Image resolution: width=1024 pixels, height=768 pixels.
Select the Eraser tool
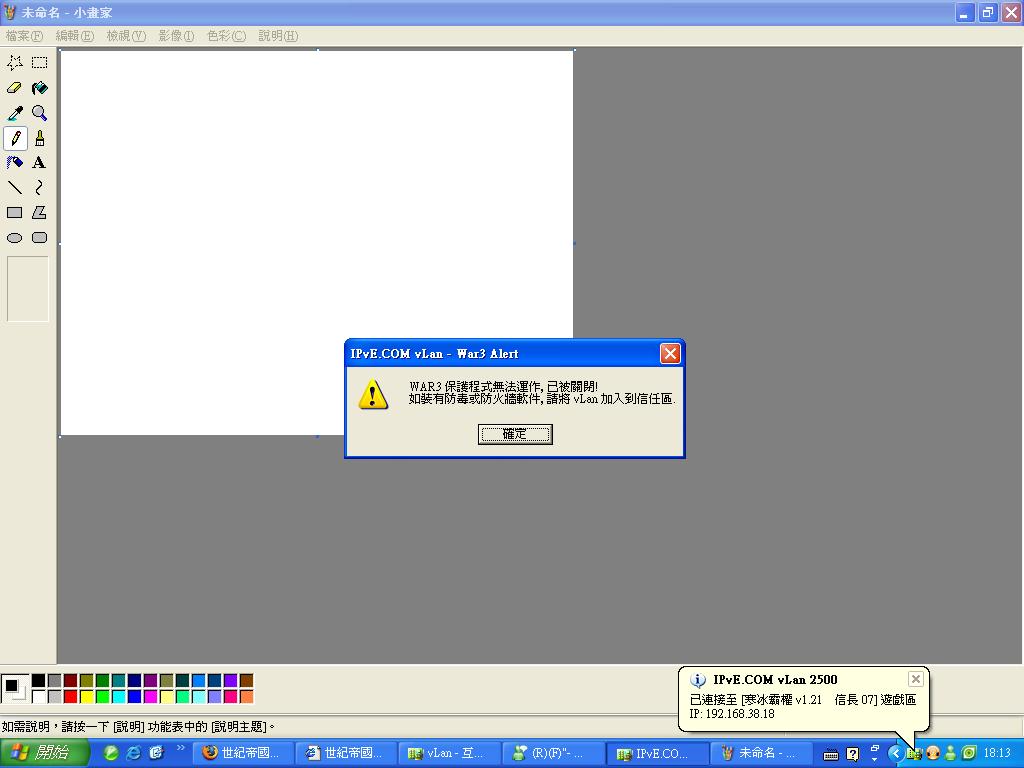(x=15, y=88)
